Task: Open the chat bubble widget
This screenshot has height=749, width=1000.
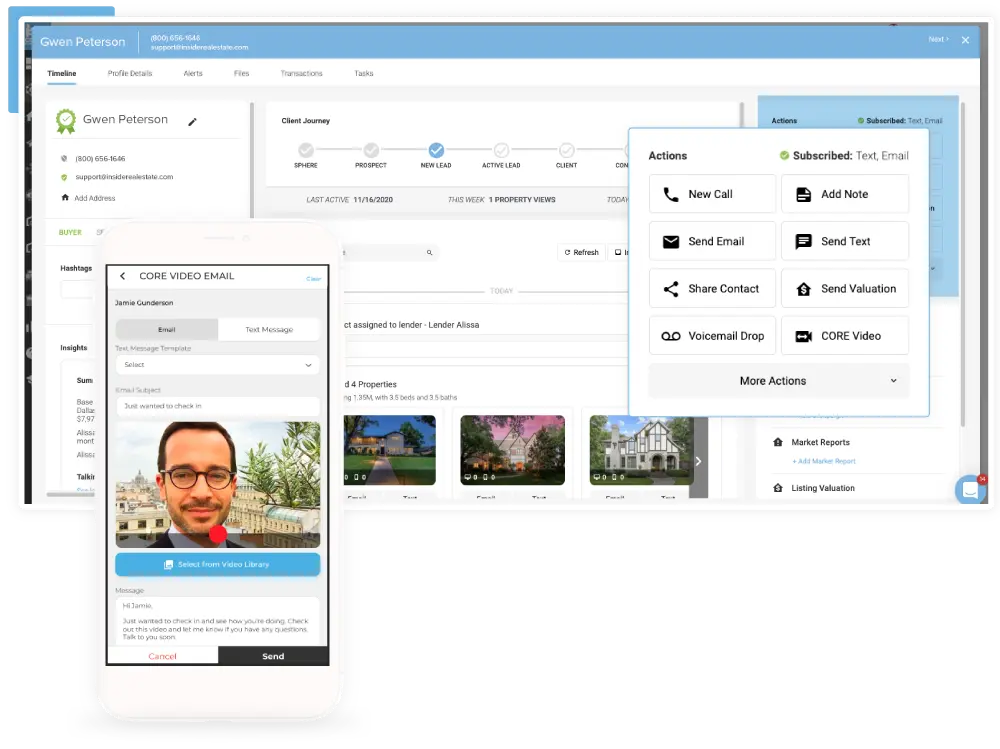Action: (x=970, y=489)
